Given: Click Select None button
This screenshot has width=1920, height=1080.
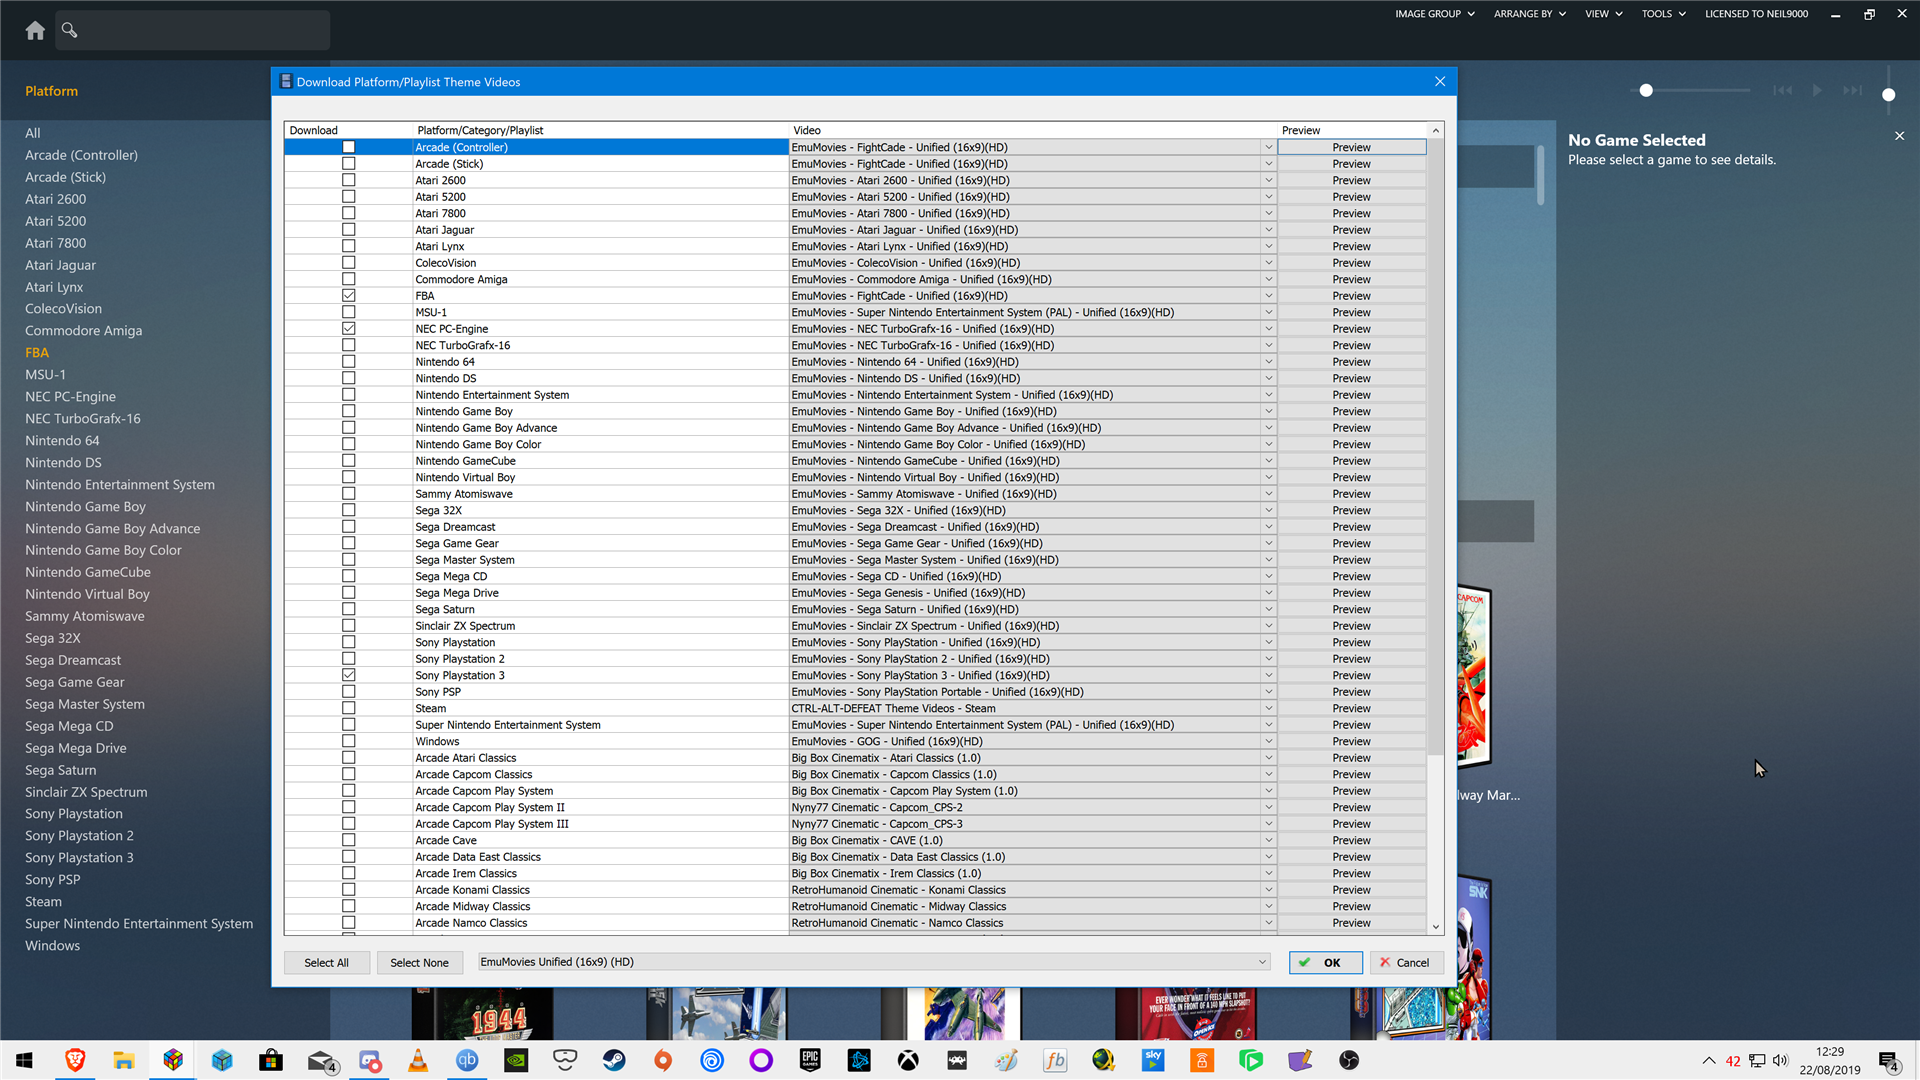Looking at the screenshot, I should [x=419, y=963].
